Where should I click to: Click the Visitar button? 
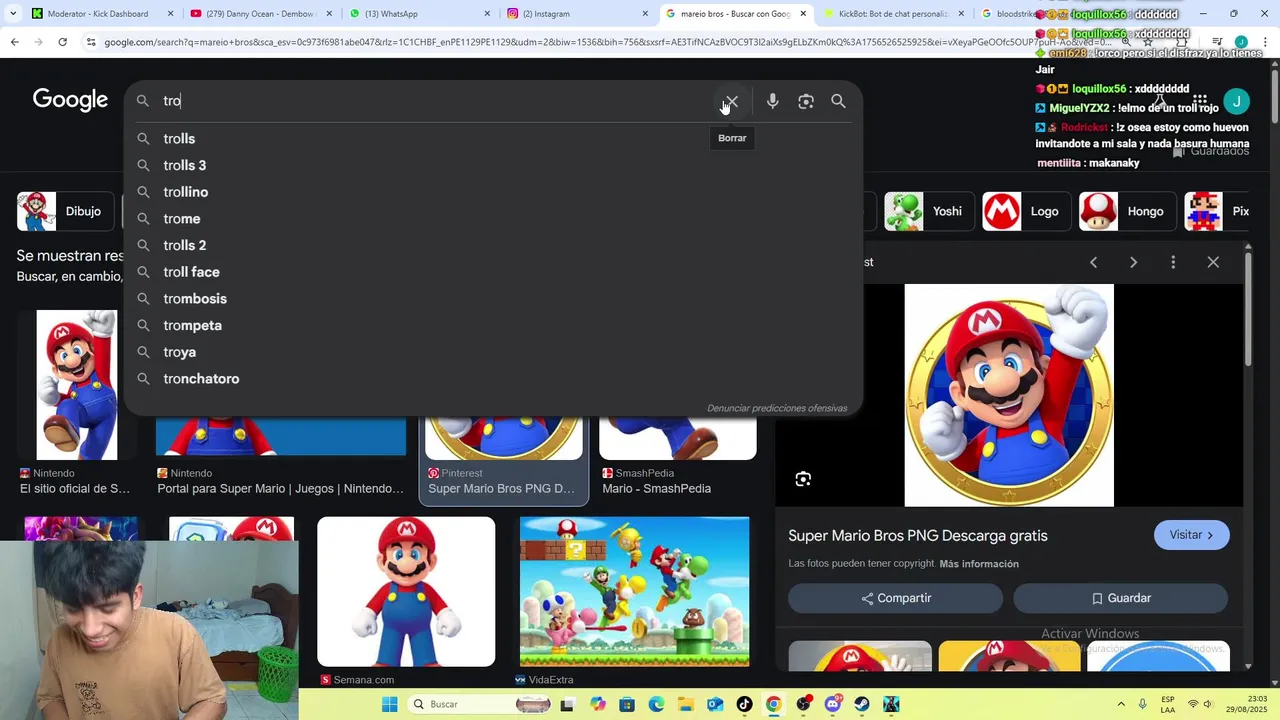coord(1191,535)
